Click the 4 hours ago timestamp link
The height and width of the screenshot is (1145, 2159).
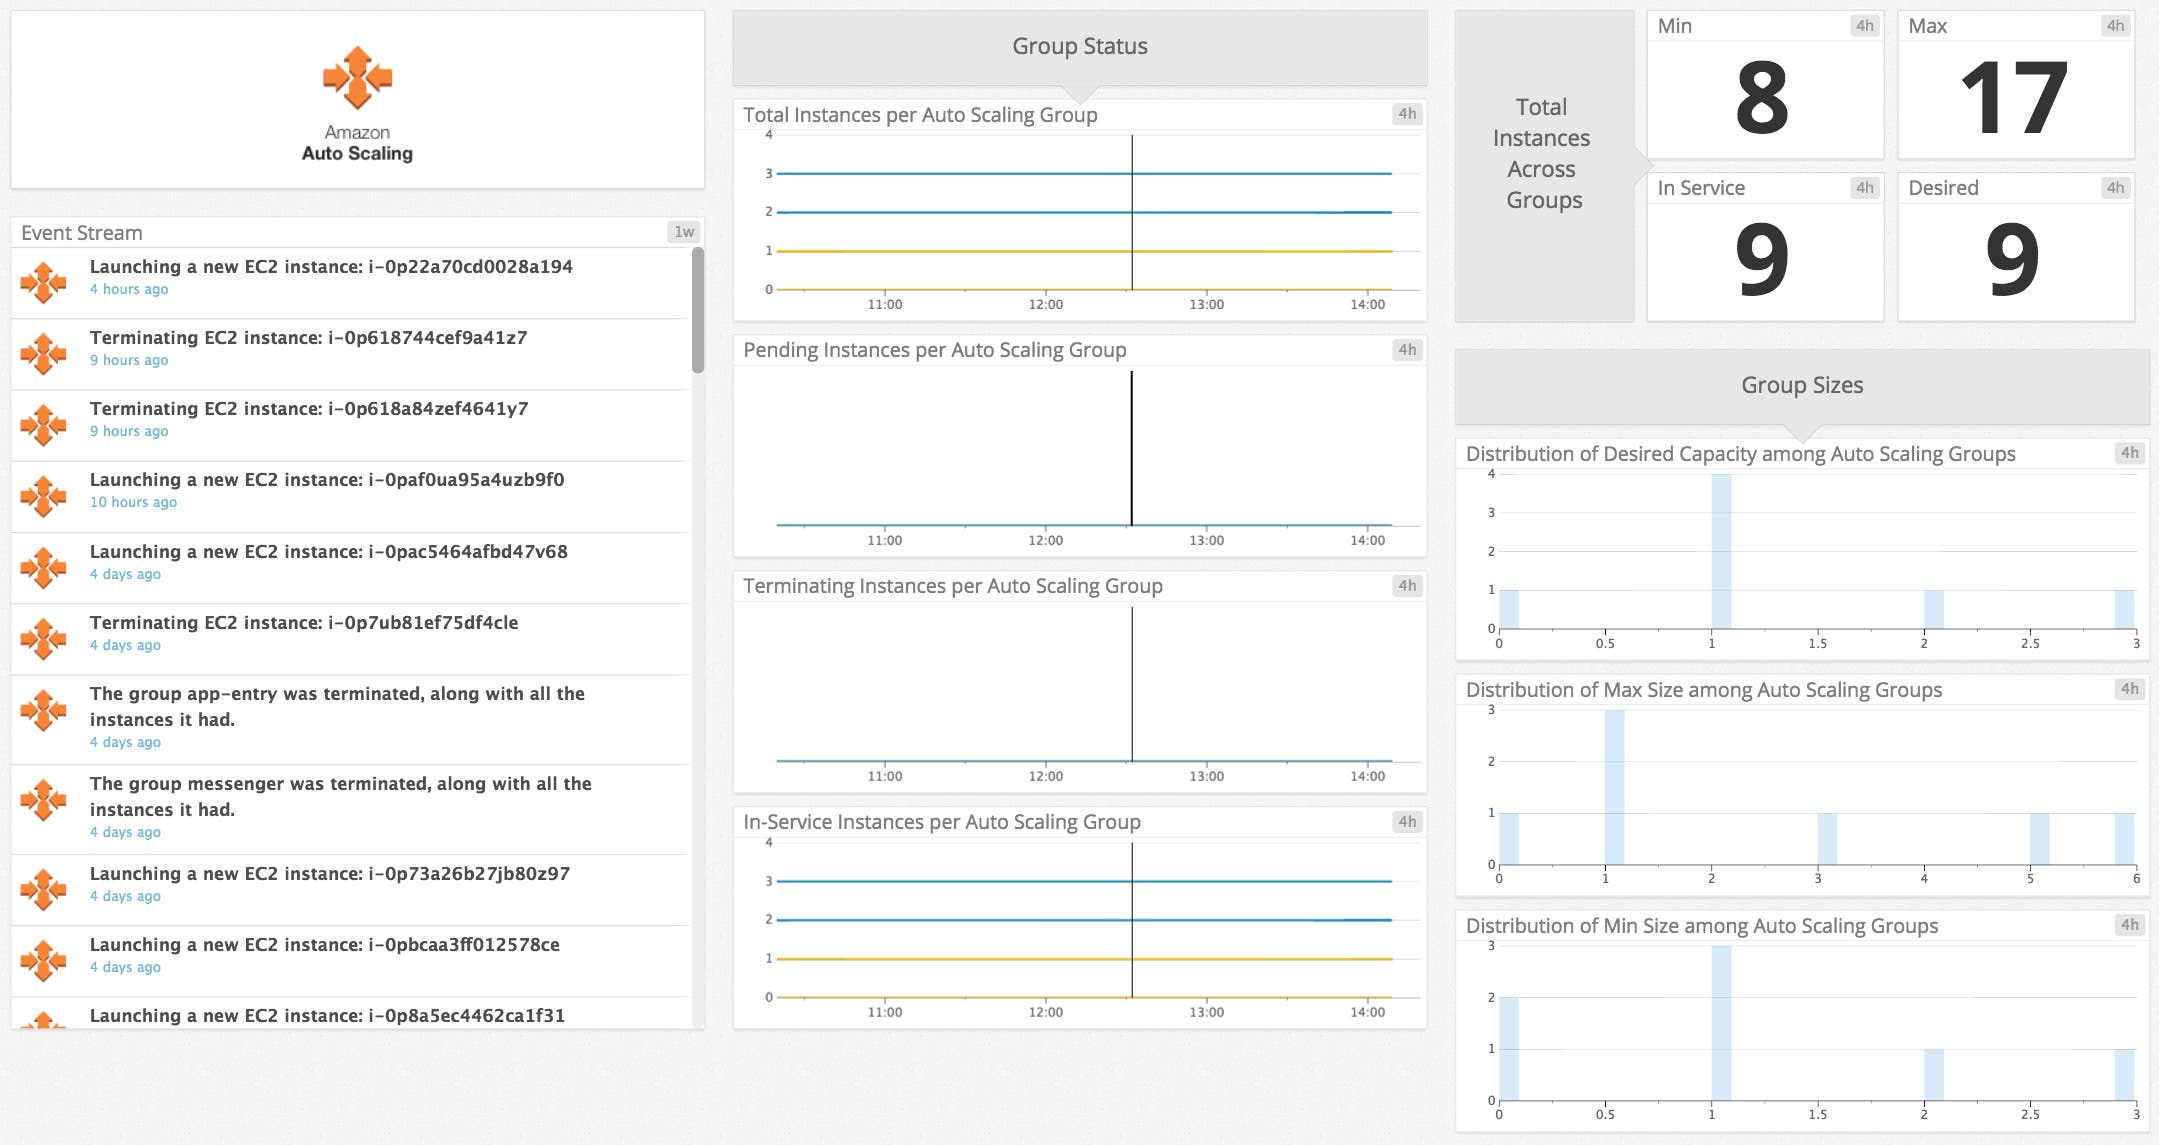pos(129,289)
